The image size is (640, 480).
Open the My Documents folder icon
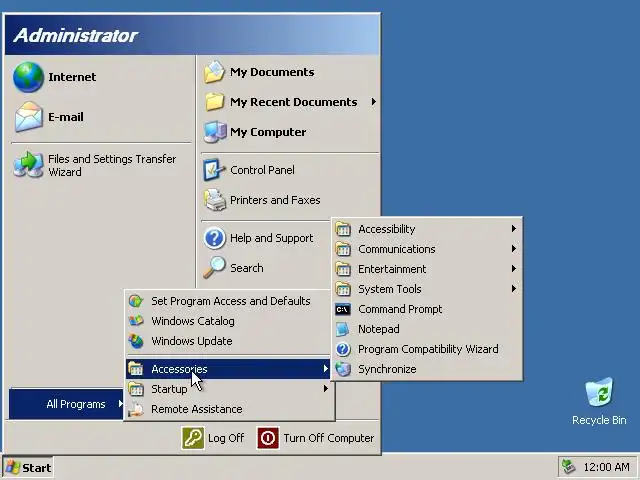[214, 72]
